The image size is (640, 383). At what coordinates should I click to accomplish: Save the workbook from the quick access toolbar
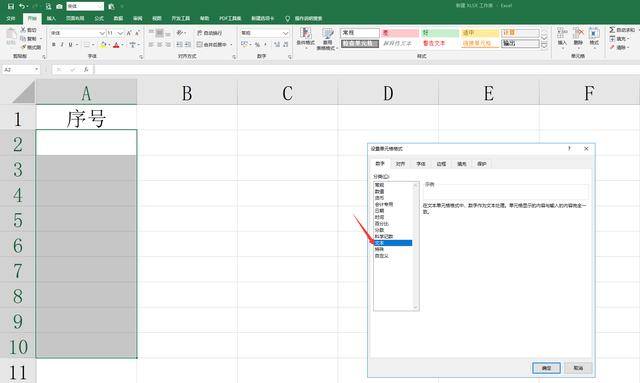pyautogui.click(x=11, y=6)
